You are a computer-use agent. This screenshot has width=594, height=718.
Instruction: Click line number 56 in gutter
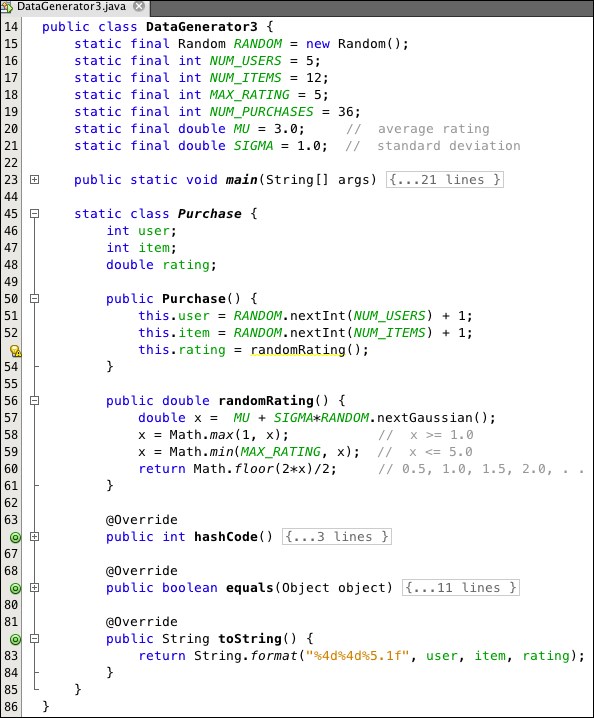(11, 401)
